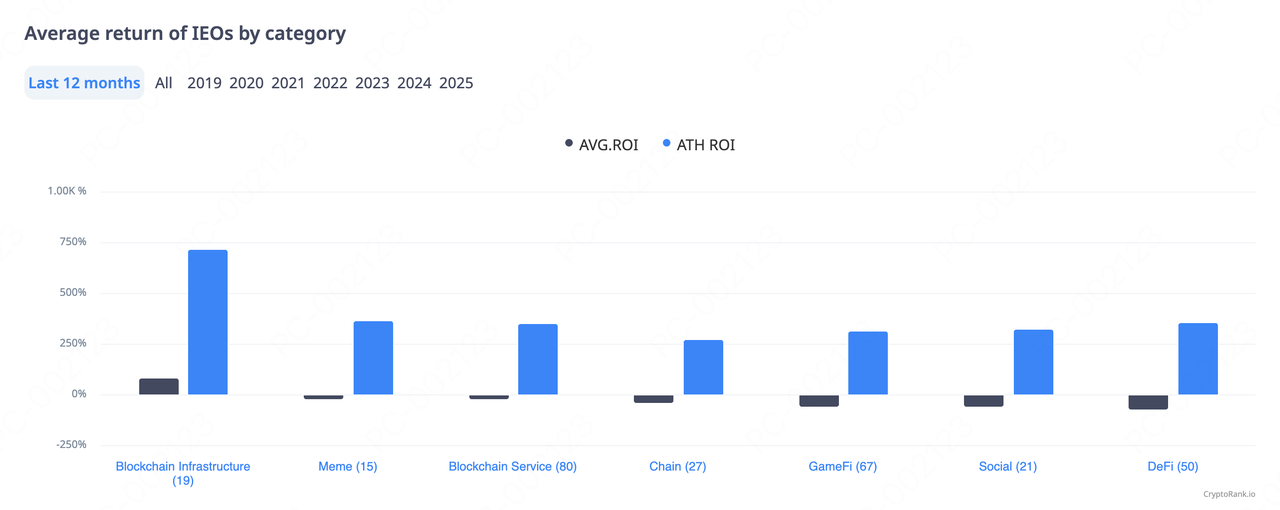
Task: Switch to the All time filter
Action: point(164,83)
